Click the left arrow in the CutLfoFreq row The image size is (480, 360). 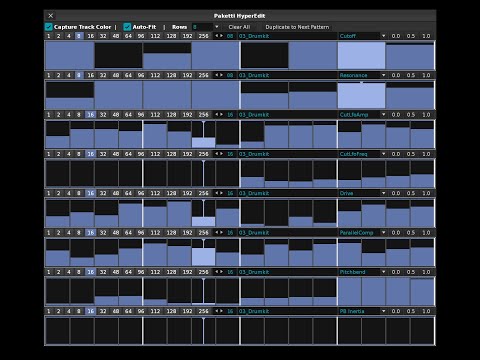[217, 154]
